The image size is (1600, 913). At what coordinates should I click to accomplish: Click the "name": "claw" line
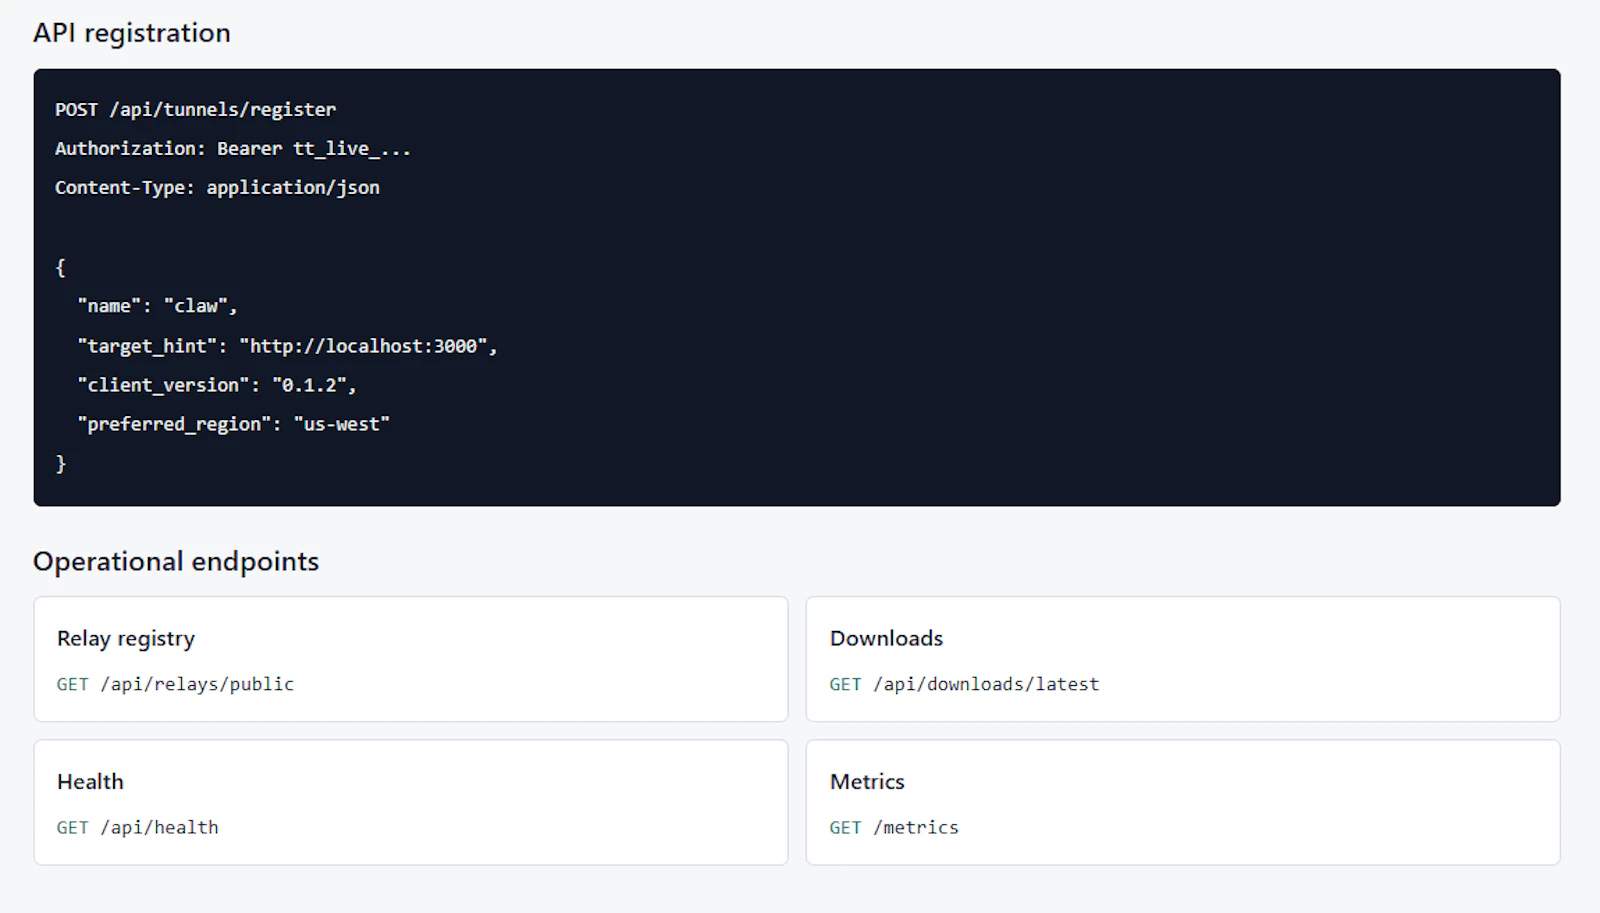(158, 306)
